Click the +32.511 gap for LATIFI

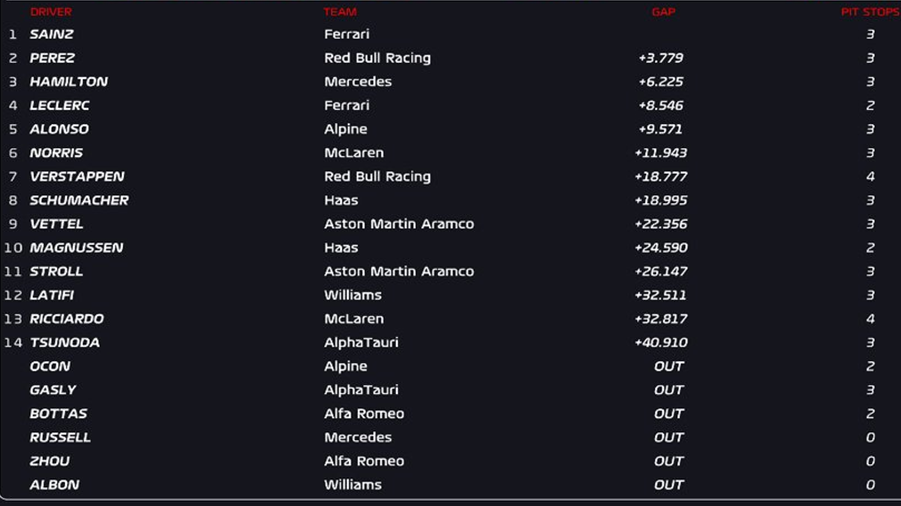tap(661, 295)
